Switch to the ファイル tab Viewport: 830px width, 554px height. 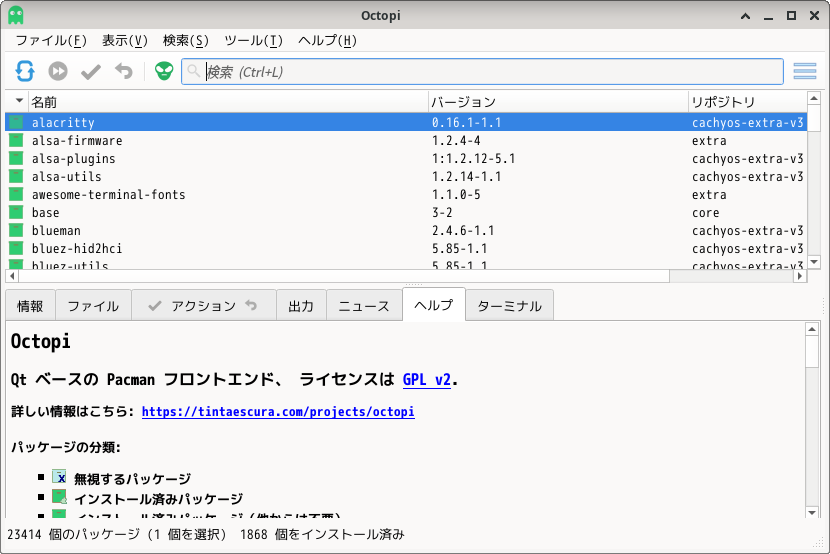tap(93, 305)
